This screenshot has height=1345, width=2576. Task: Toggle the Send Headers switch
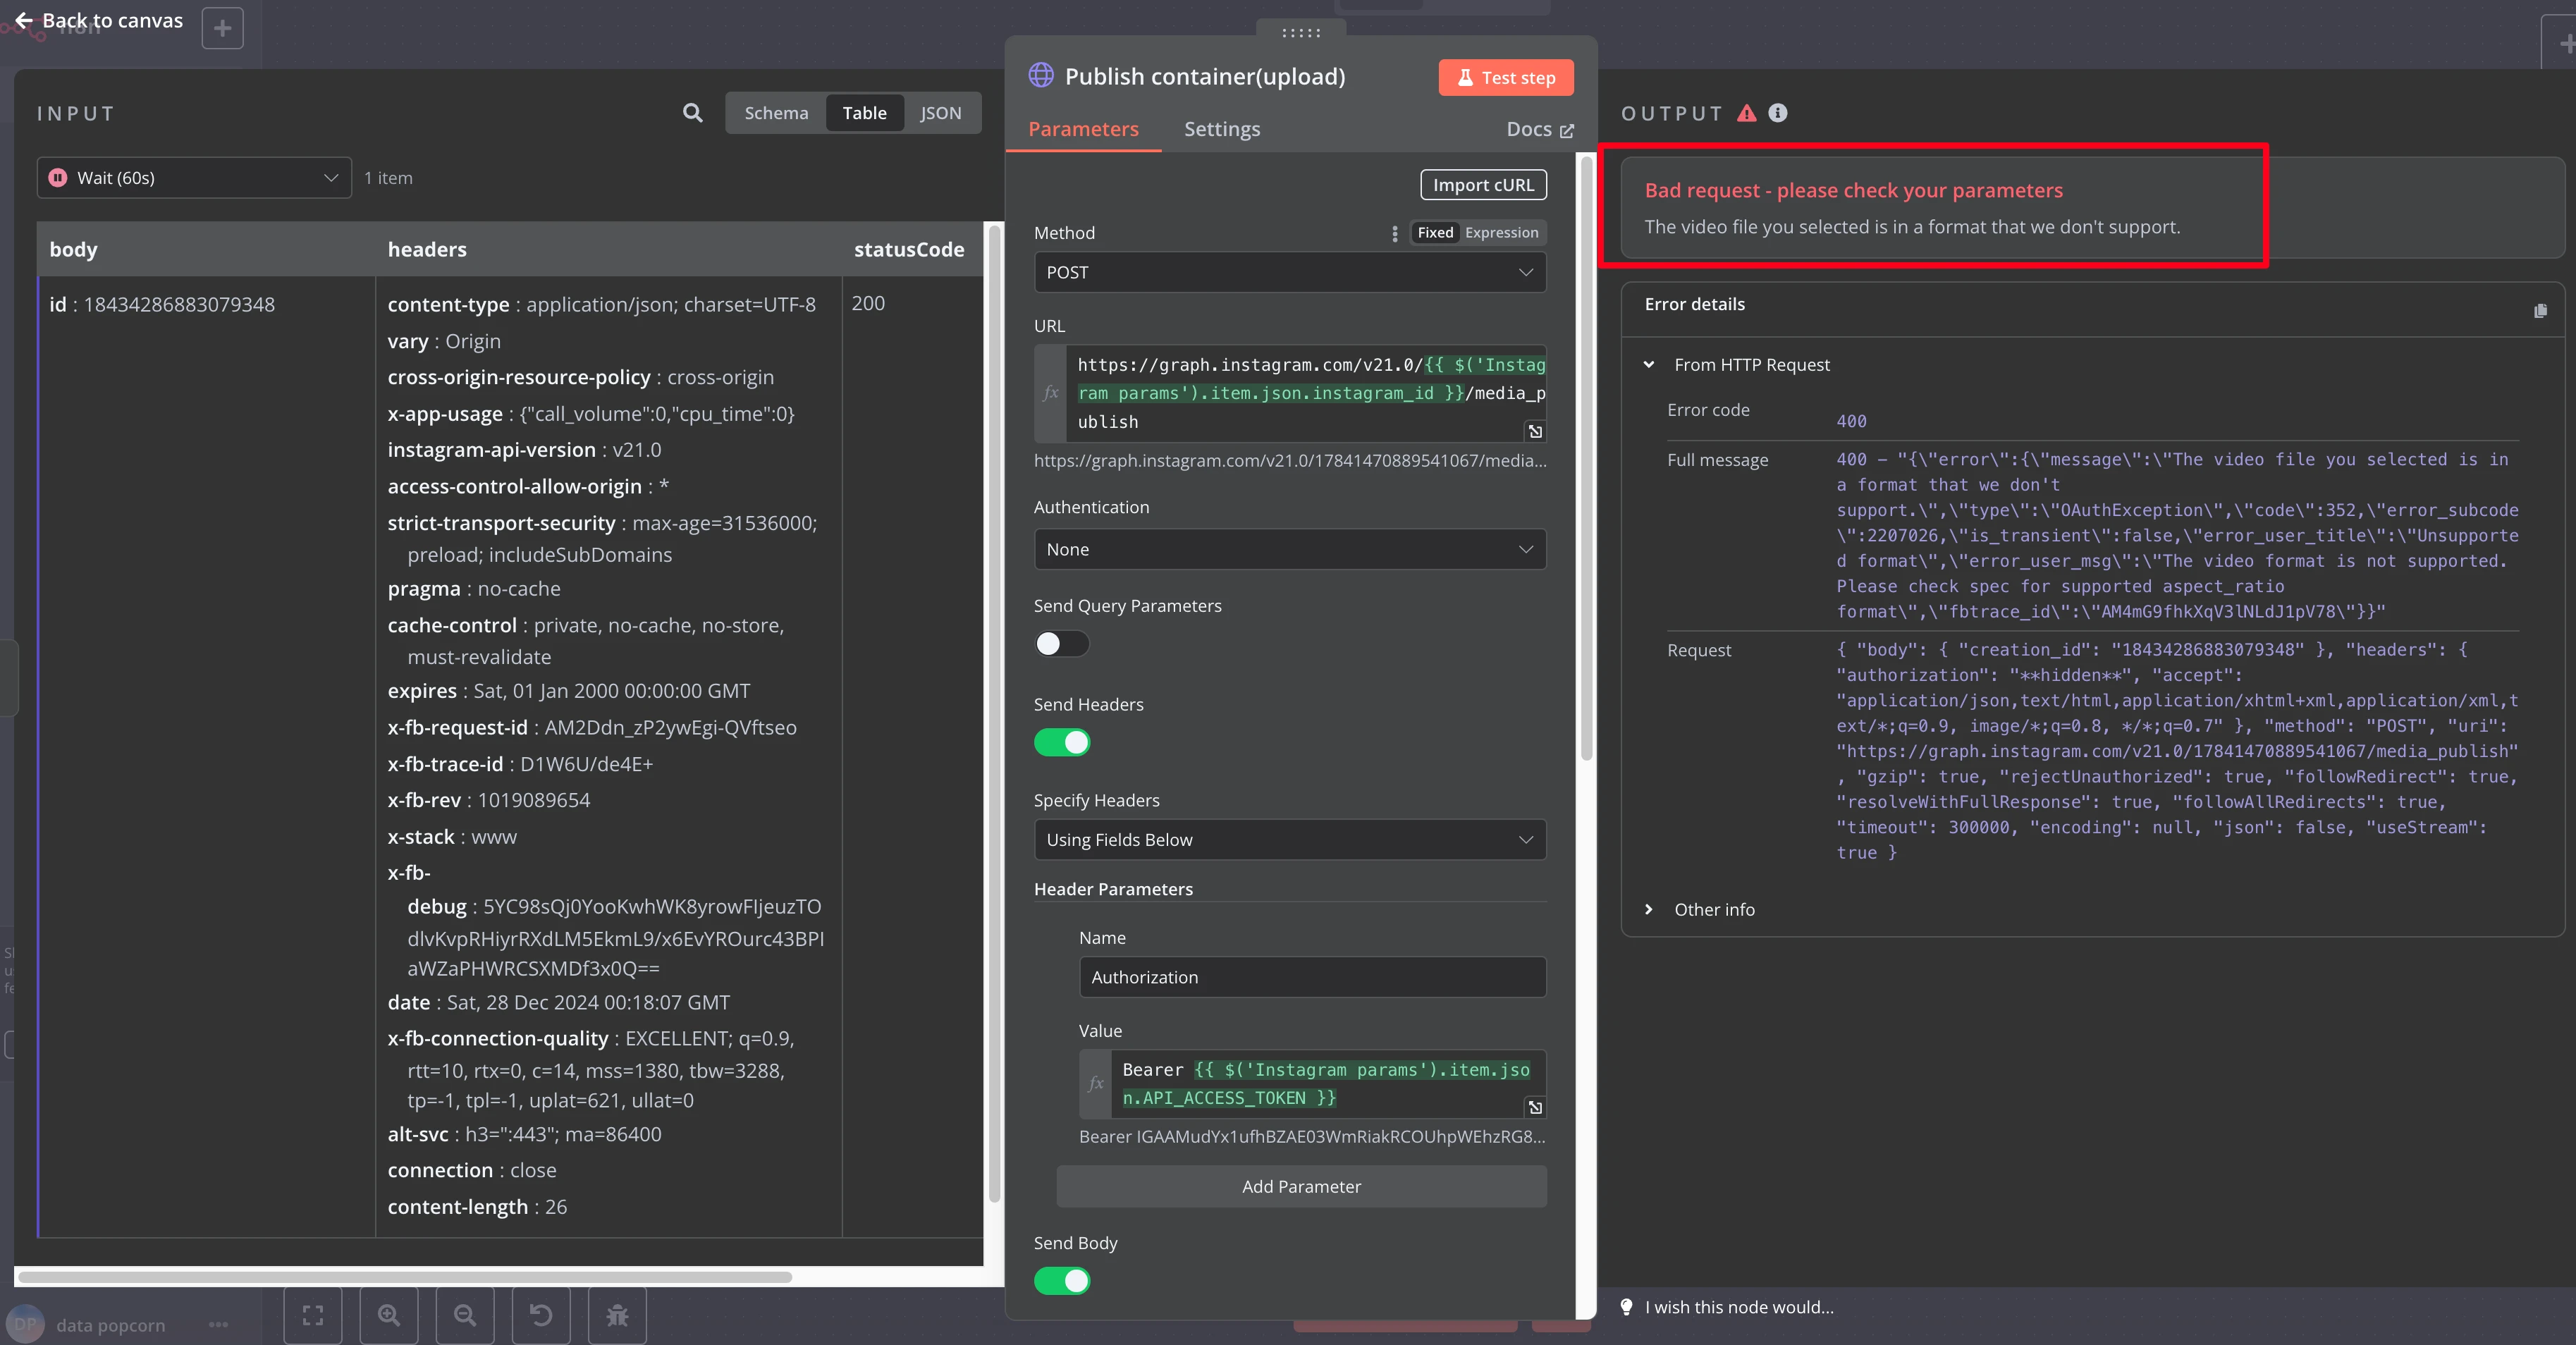coord(1061,742)
